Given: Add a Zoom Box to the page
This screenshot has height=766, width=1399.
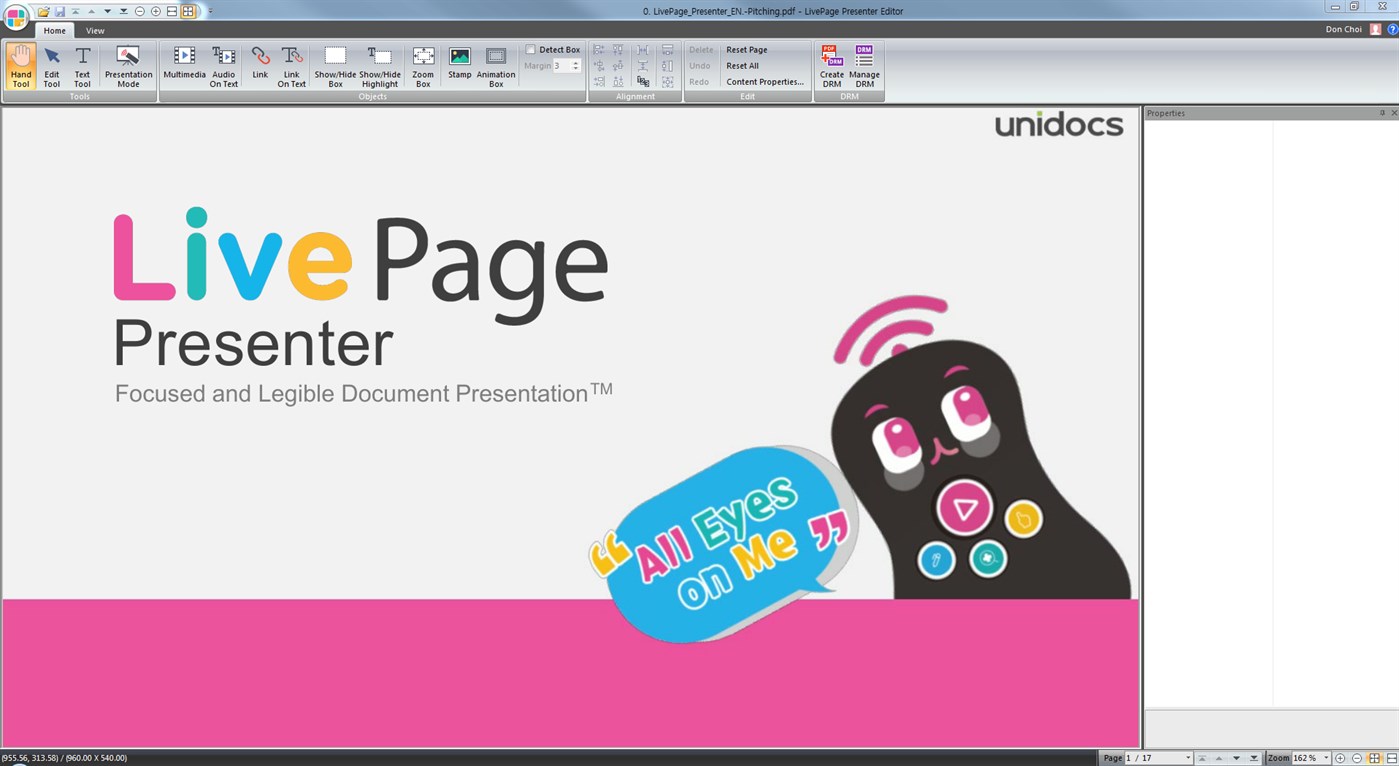Looking at the screenshot, I should (x=422, y=66).
